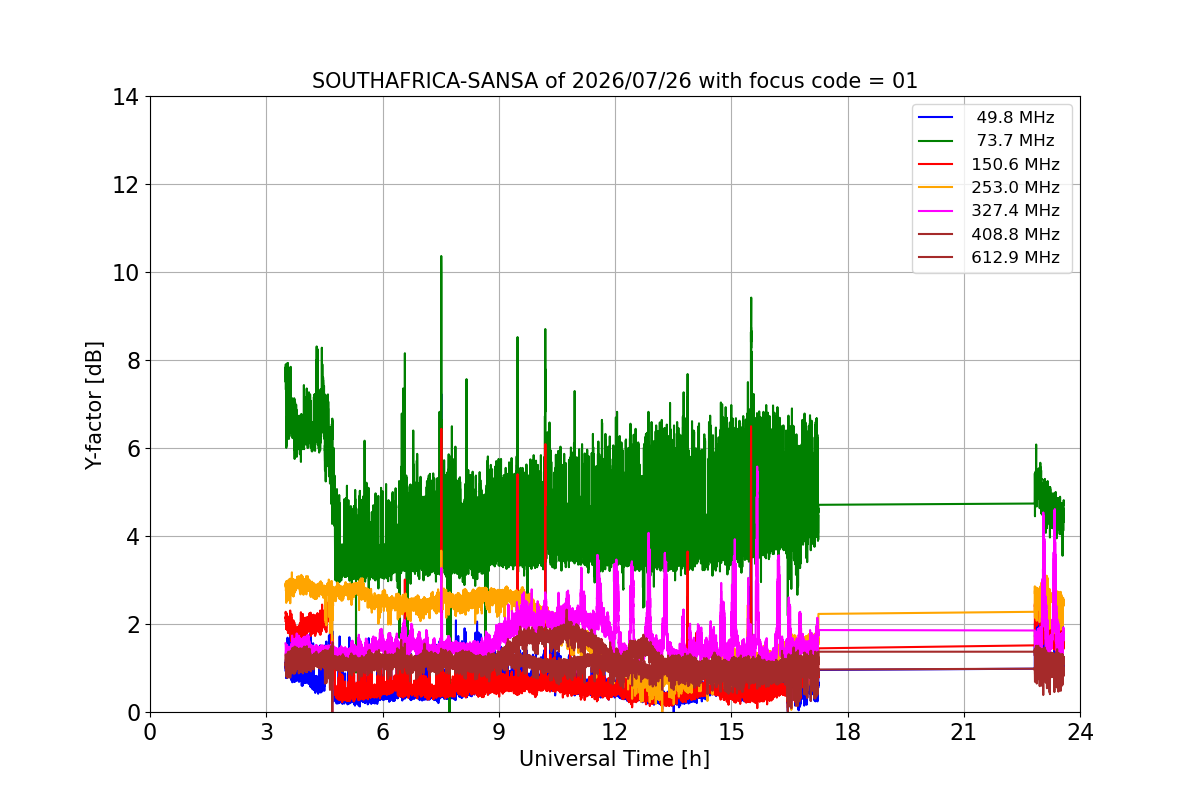Click the green spike peak near 15.5 h
1200x800 pixels.
(x=751, y=300)
